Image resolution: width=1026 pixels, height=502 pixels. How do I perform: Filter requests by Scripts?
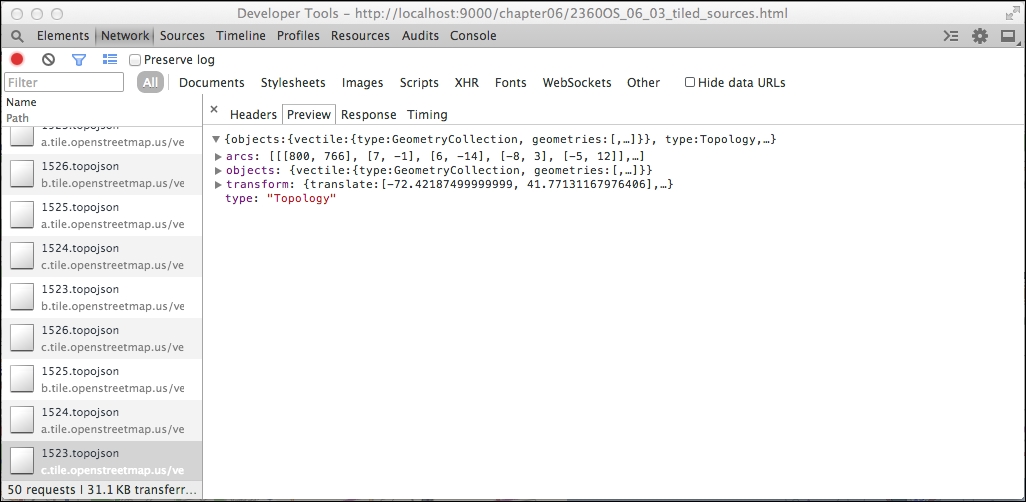point(419,82)
